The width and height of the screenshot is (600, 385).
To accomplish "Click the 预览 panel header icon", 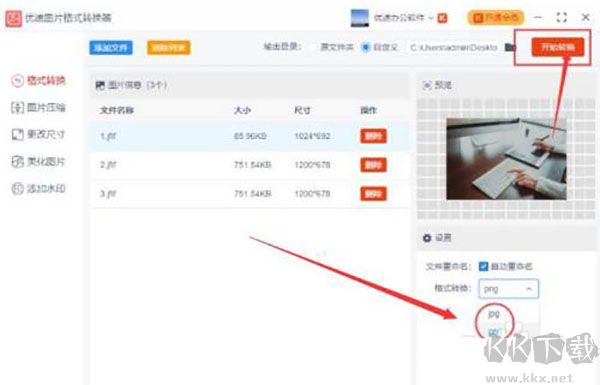I will pyautogui.click(x=427, y=85).
